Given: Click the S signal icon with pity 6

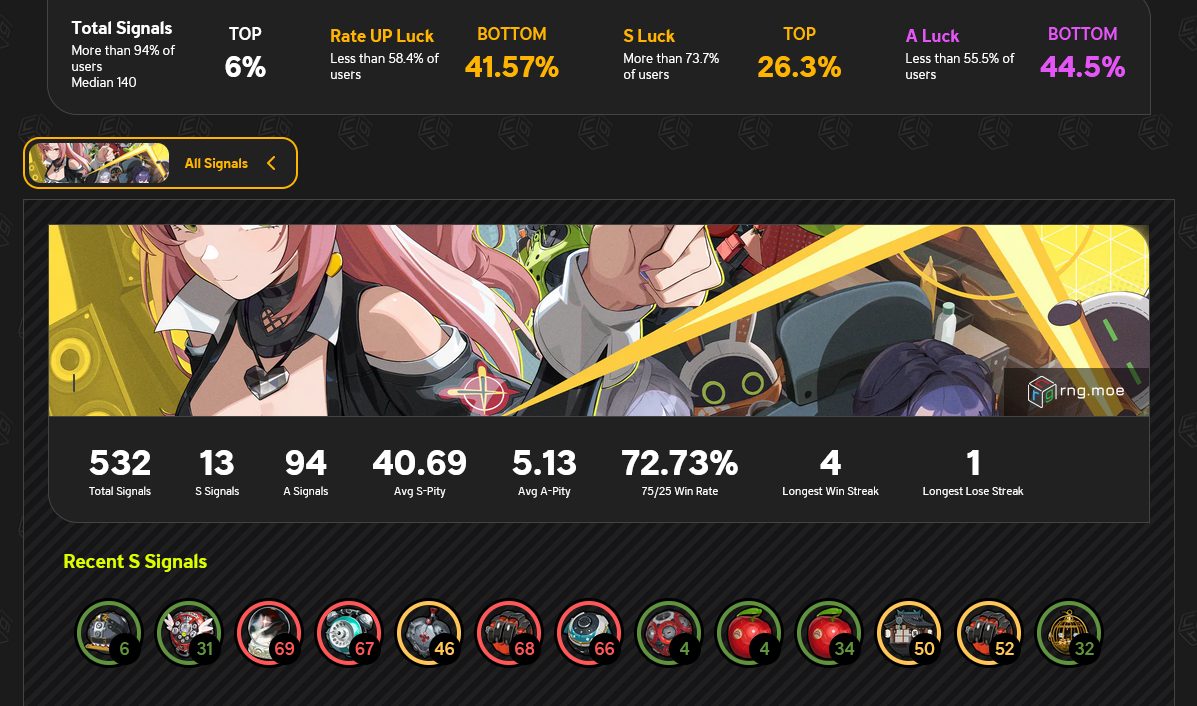Looking at the screenshot, I should click(109, 633).
